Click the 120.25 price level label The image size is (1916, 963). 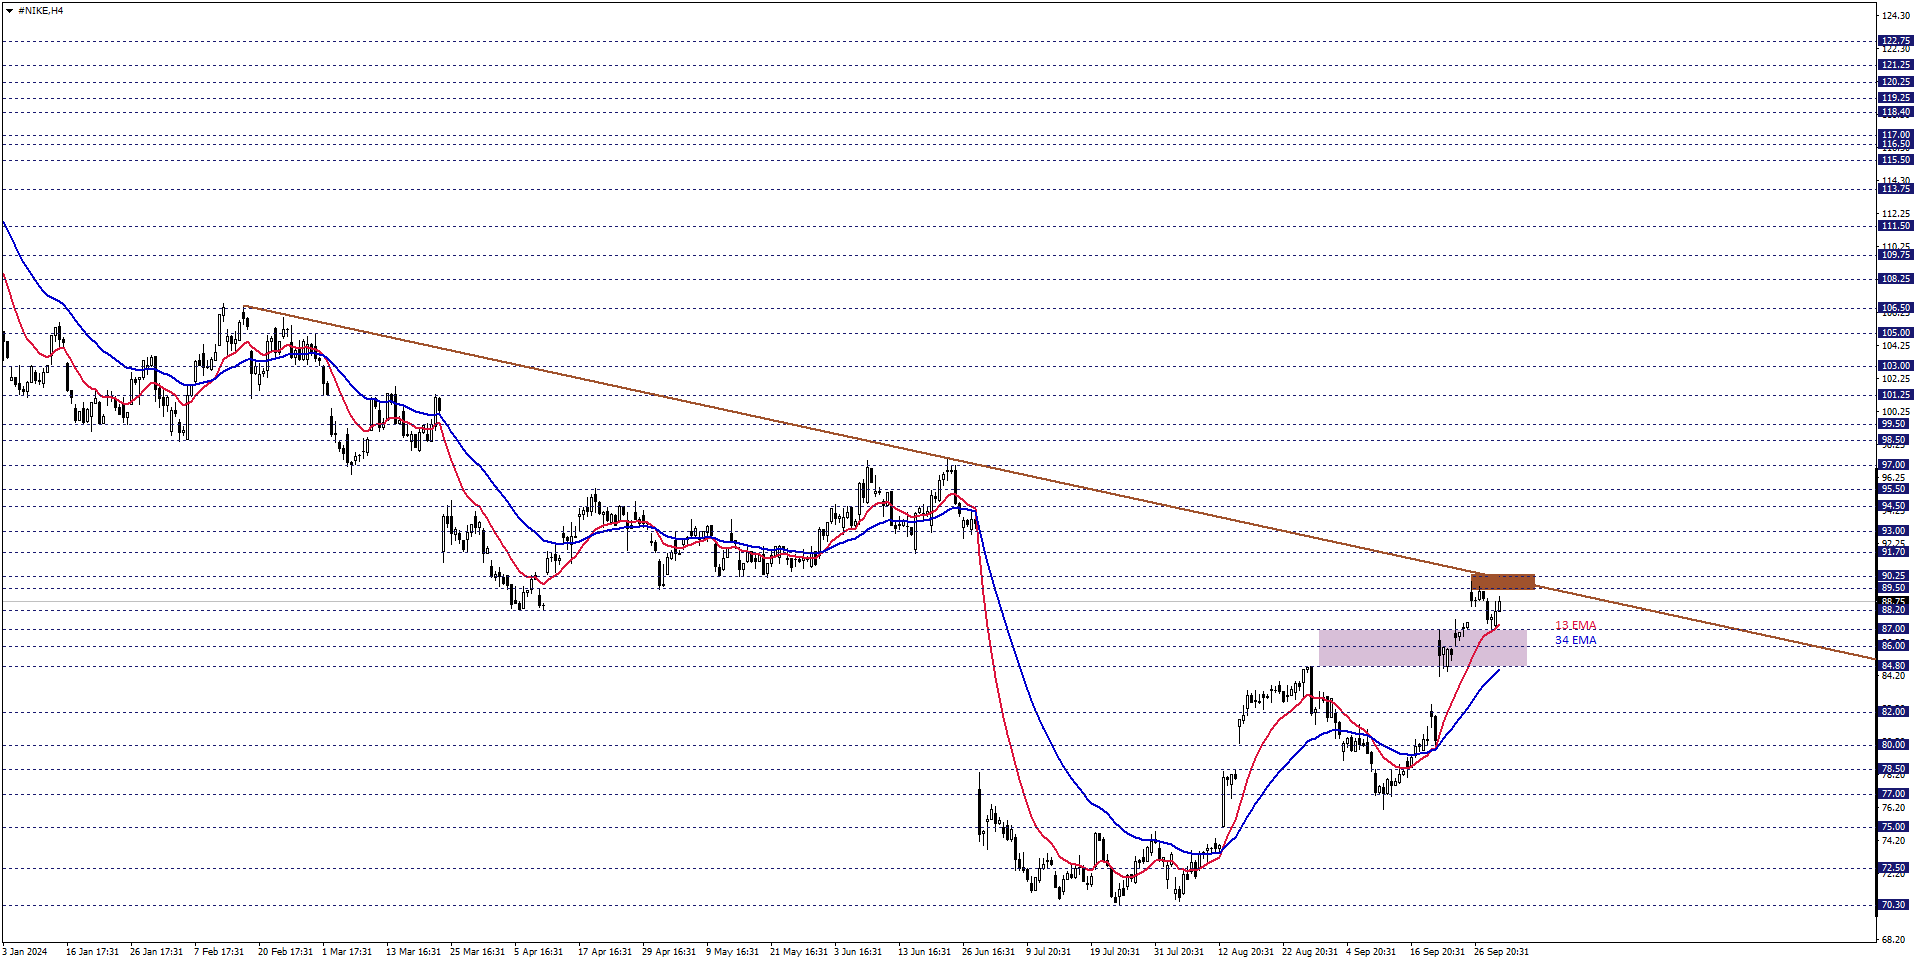pyautogui.click(x=1895, y=82)
